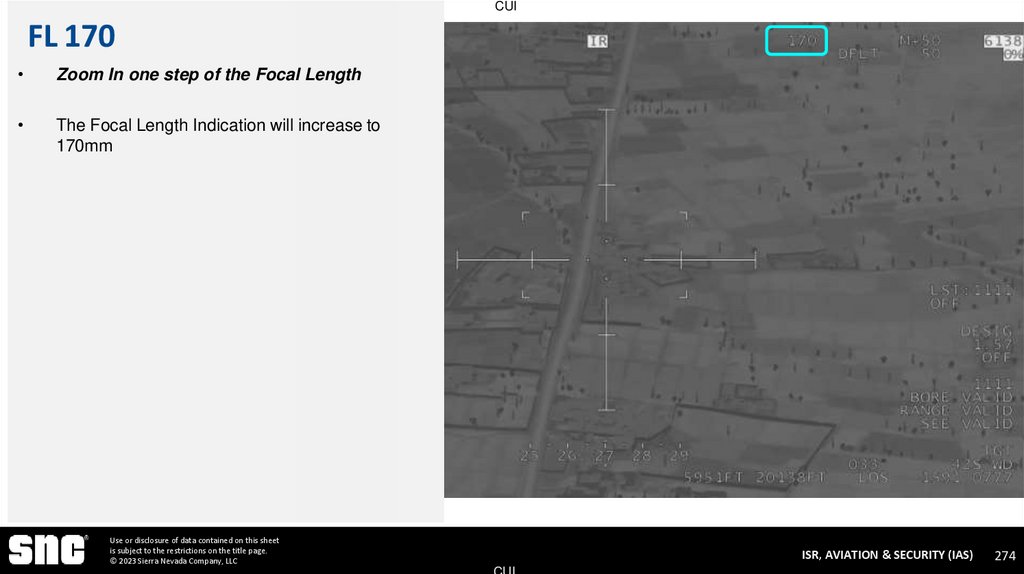Image resolution: width=1024 pixels, height=574 pixels.
Task: Click the M+50 overlay value
Action: tap(920, 41)
